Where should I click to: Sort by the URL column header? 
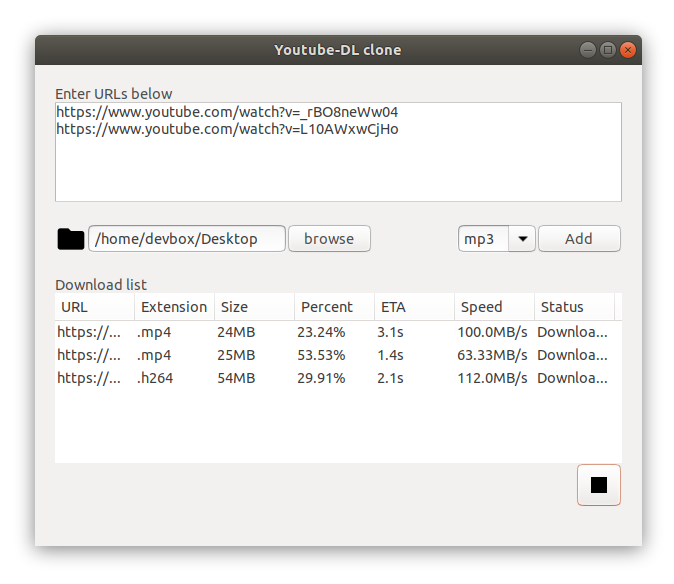click(x=95, y=307)
